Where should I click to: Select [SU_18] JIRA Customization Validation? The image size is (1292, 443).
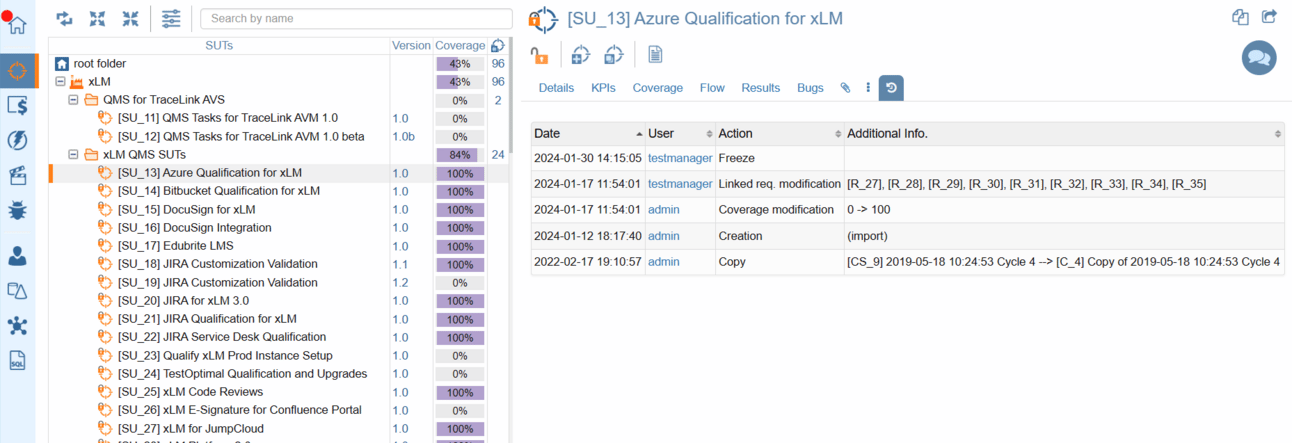(x=218, y=264)
